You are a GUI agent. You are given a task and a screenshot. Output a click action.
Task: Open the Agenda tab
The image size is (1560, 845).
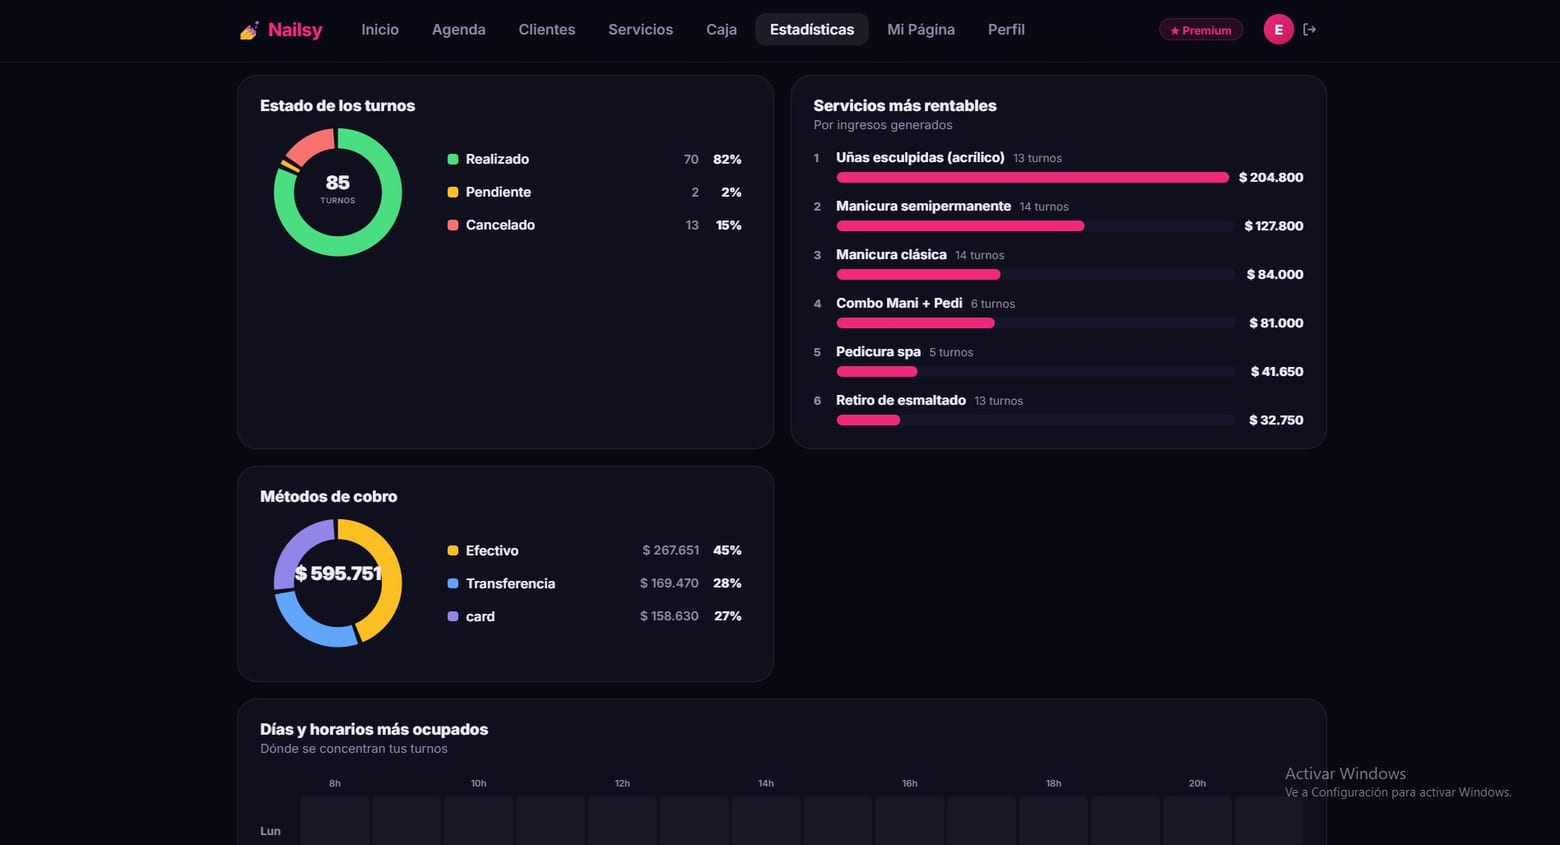click(459, 30)
